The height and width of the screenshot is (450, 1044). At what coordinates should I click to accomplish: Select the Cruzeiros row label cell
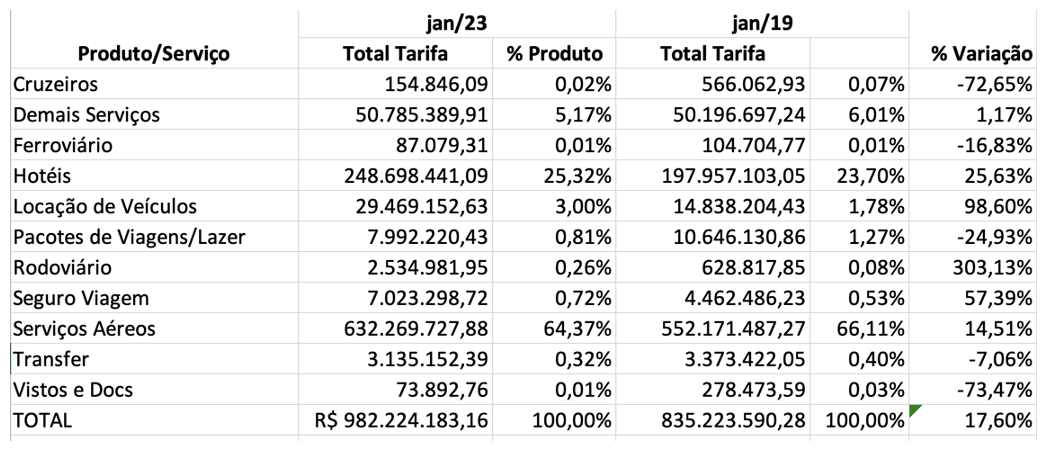tap(154, 85)
